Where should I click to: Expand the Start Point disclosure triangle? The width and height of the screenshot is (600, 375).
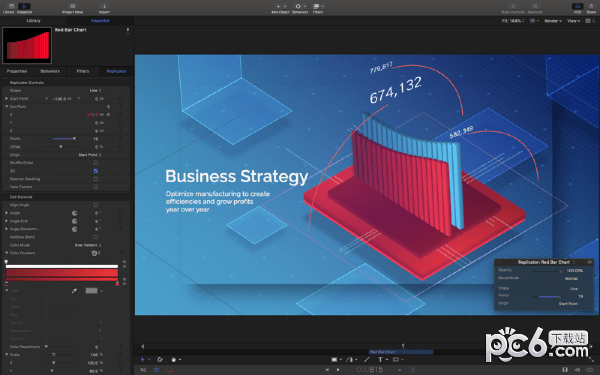pyautogui.click(x=7, y=98)
